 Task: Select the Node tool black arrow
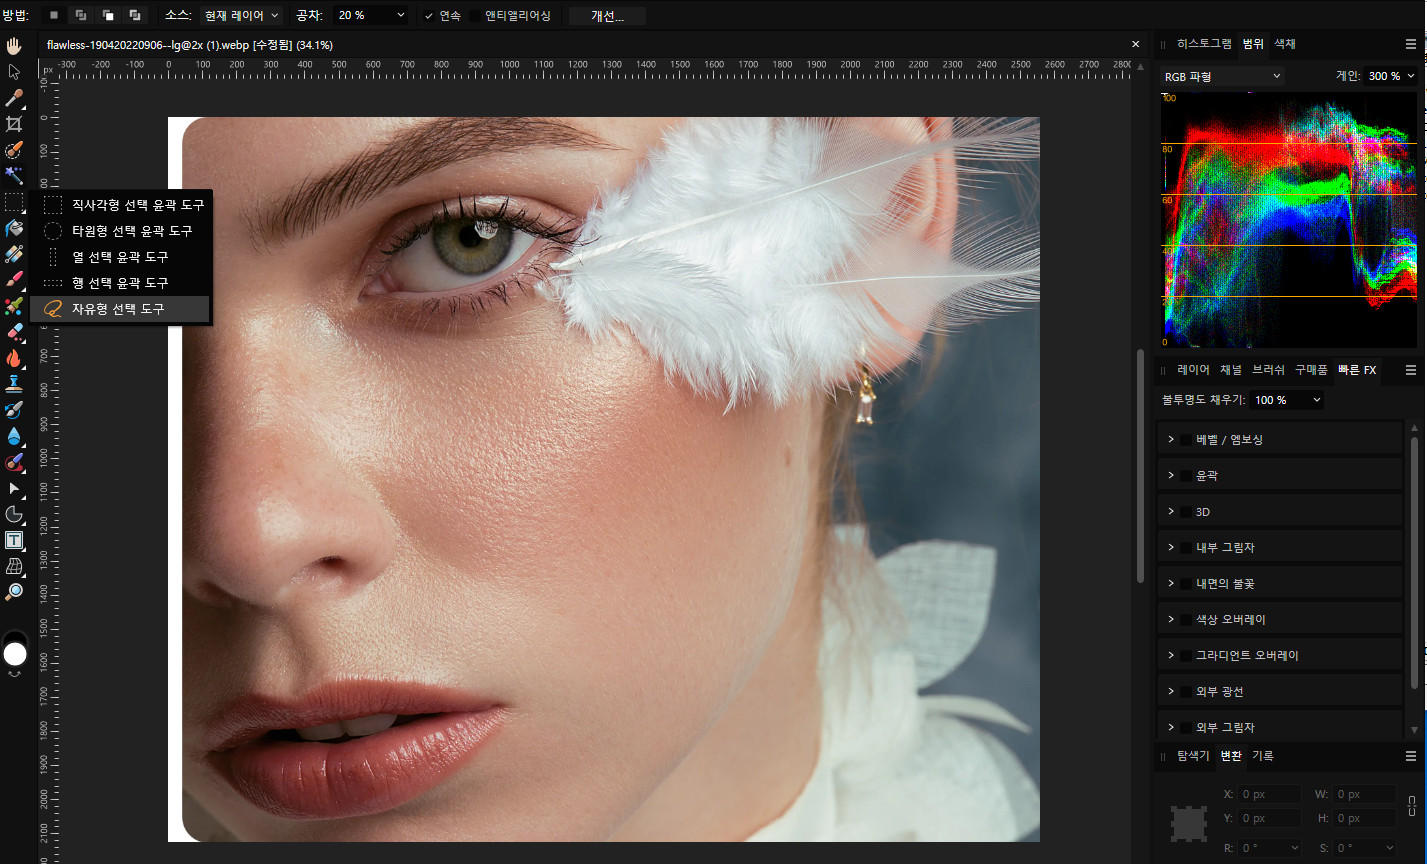pyautogui.click(x=14, y=488)
